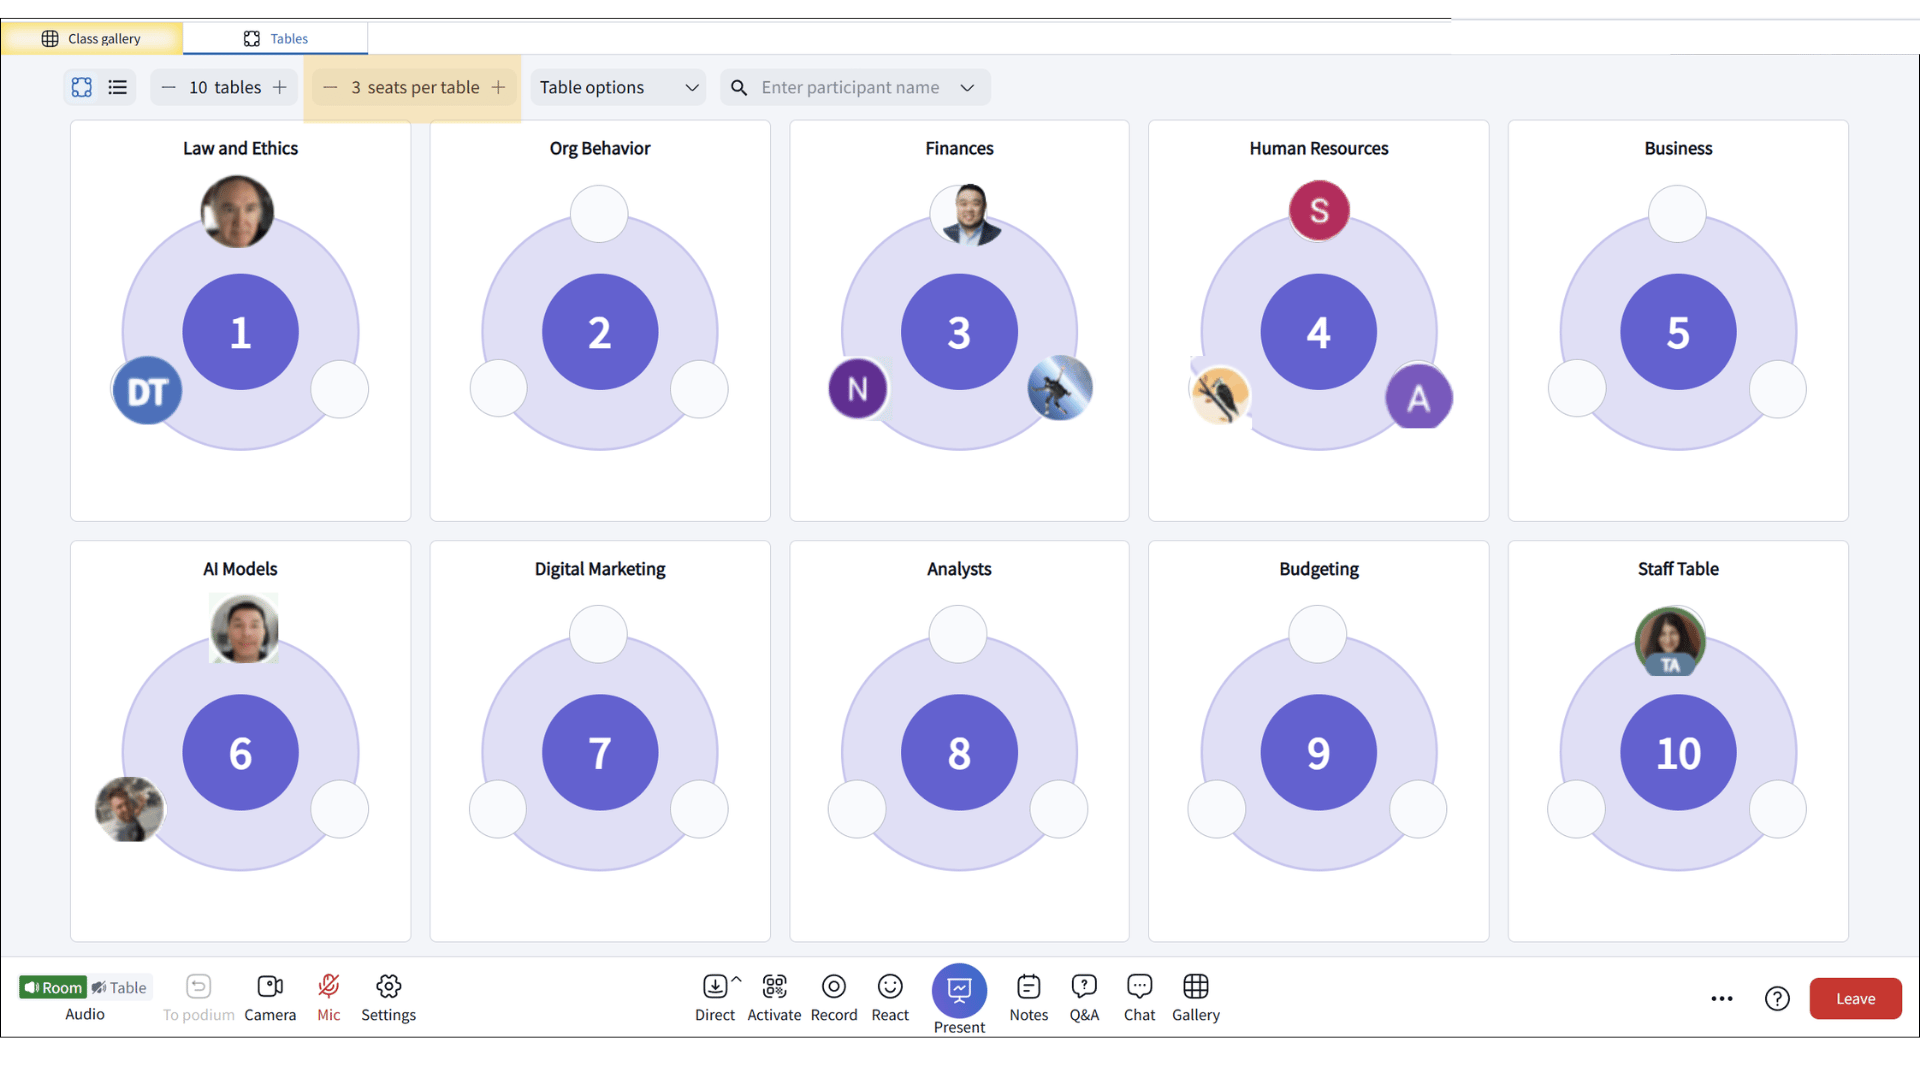This screenshot has height=1080, width=1920.
Task: Open the Direct download icon
Action: (715, 987)
